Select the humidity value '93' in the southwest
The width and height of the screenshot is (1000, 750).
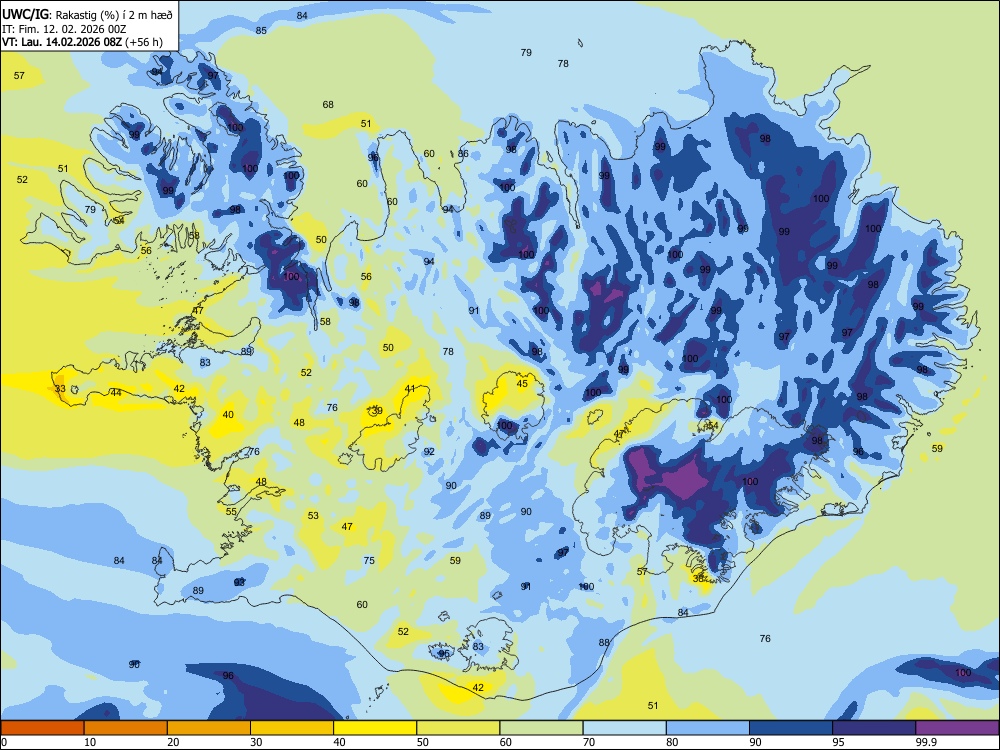[239, 582]
